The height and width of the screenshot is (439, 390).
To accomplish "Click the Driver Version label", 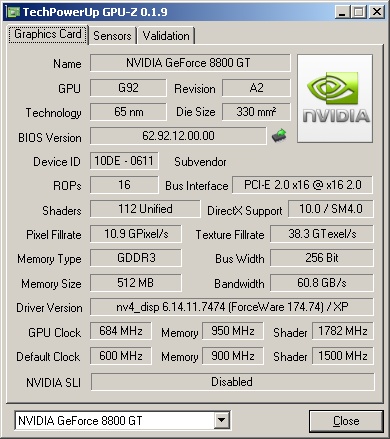I will pyautogui.click(x=49, y=308).
